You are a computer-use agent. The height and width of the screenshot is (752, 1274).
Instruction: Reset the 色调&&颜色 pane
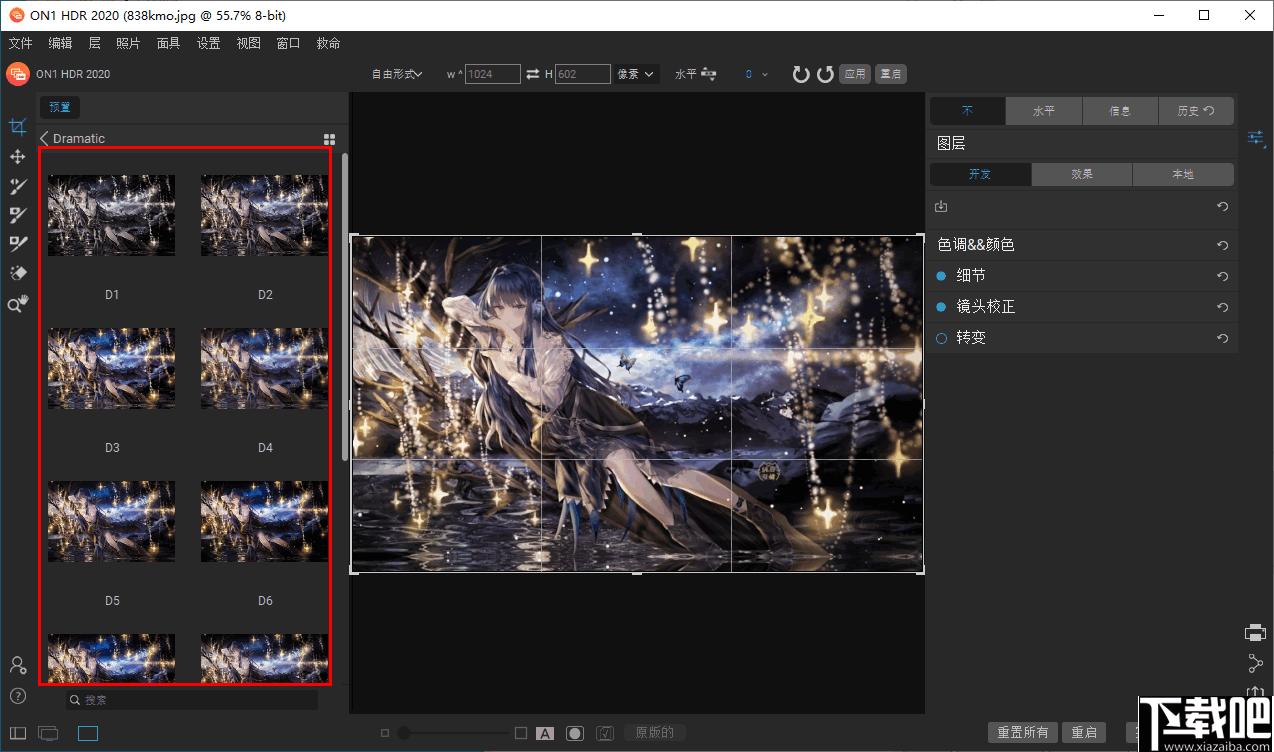pos(1222,245)
